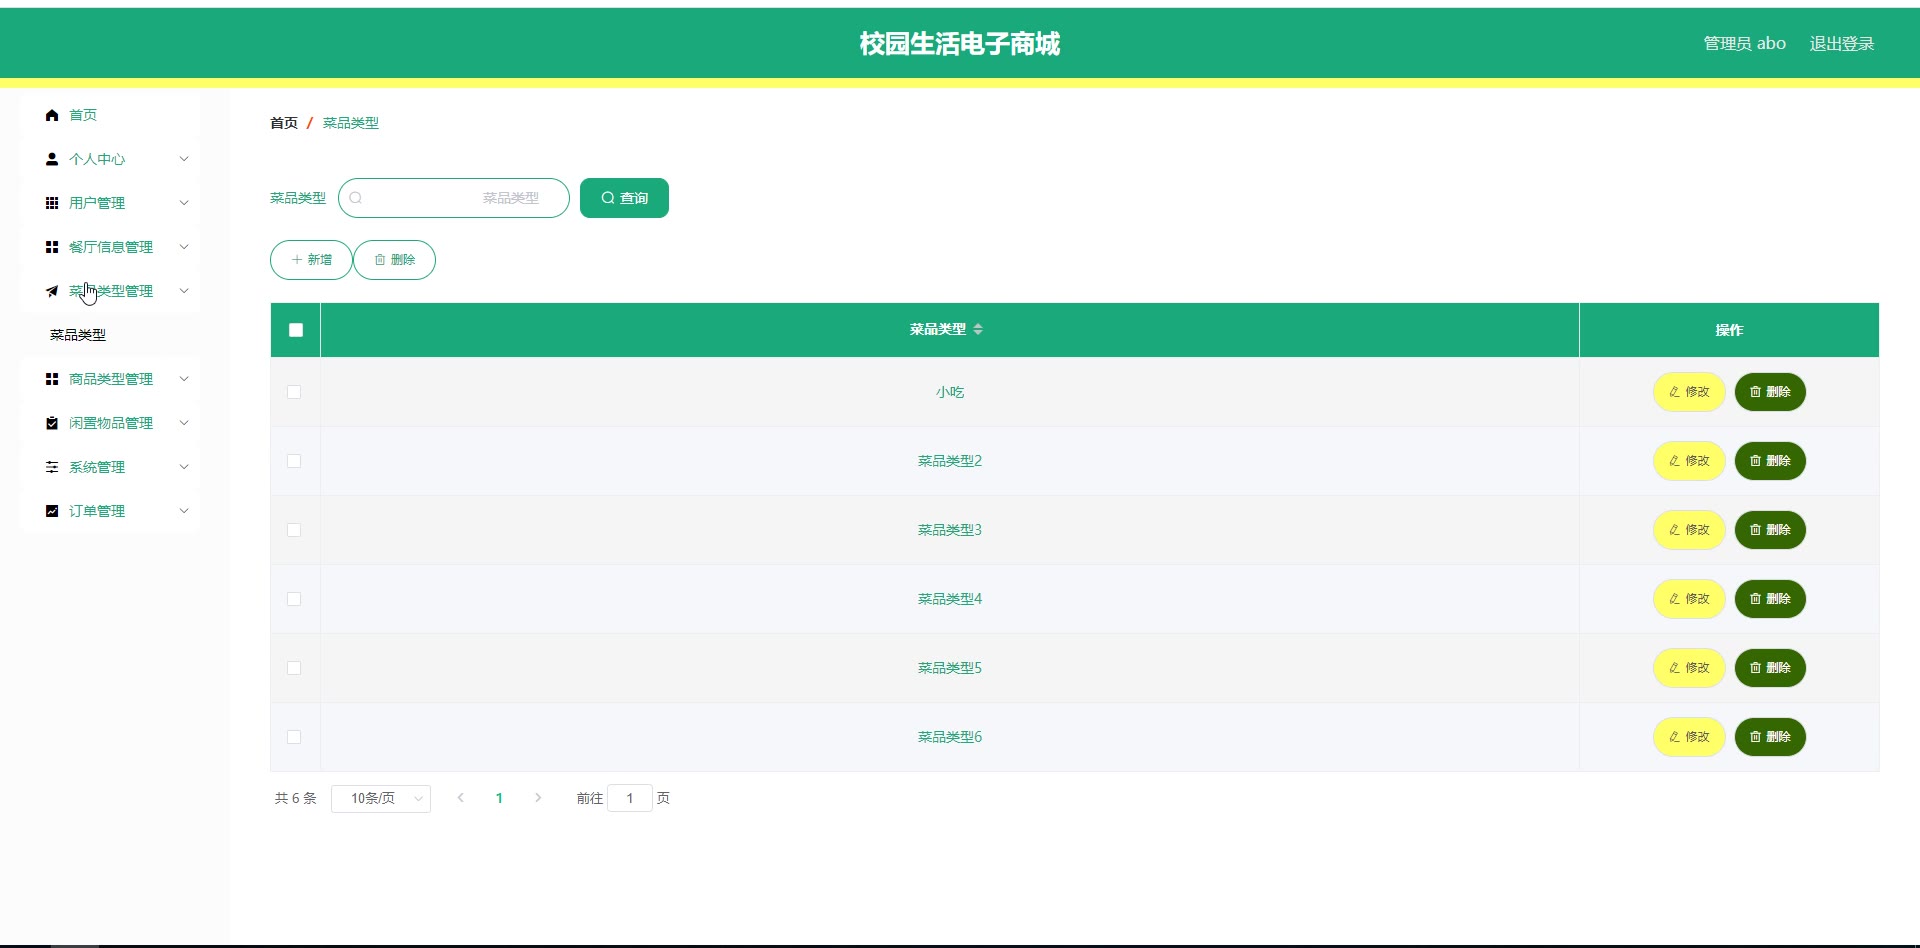Viewport: 1920px width, 948px height.
Task: Click the clipboard icon beside 闲置物品管理
Action: coord(52,423)
